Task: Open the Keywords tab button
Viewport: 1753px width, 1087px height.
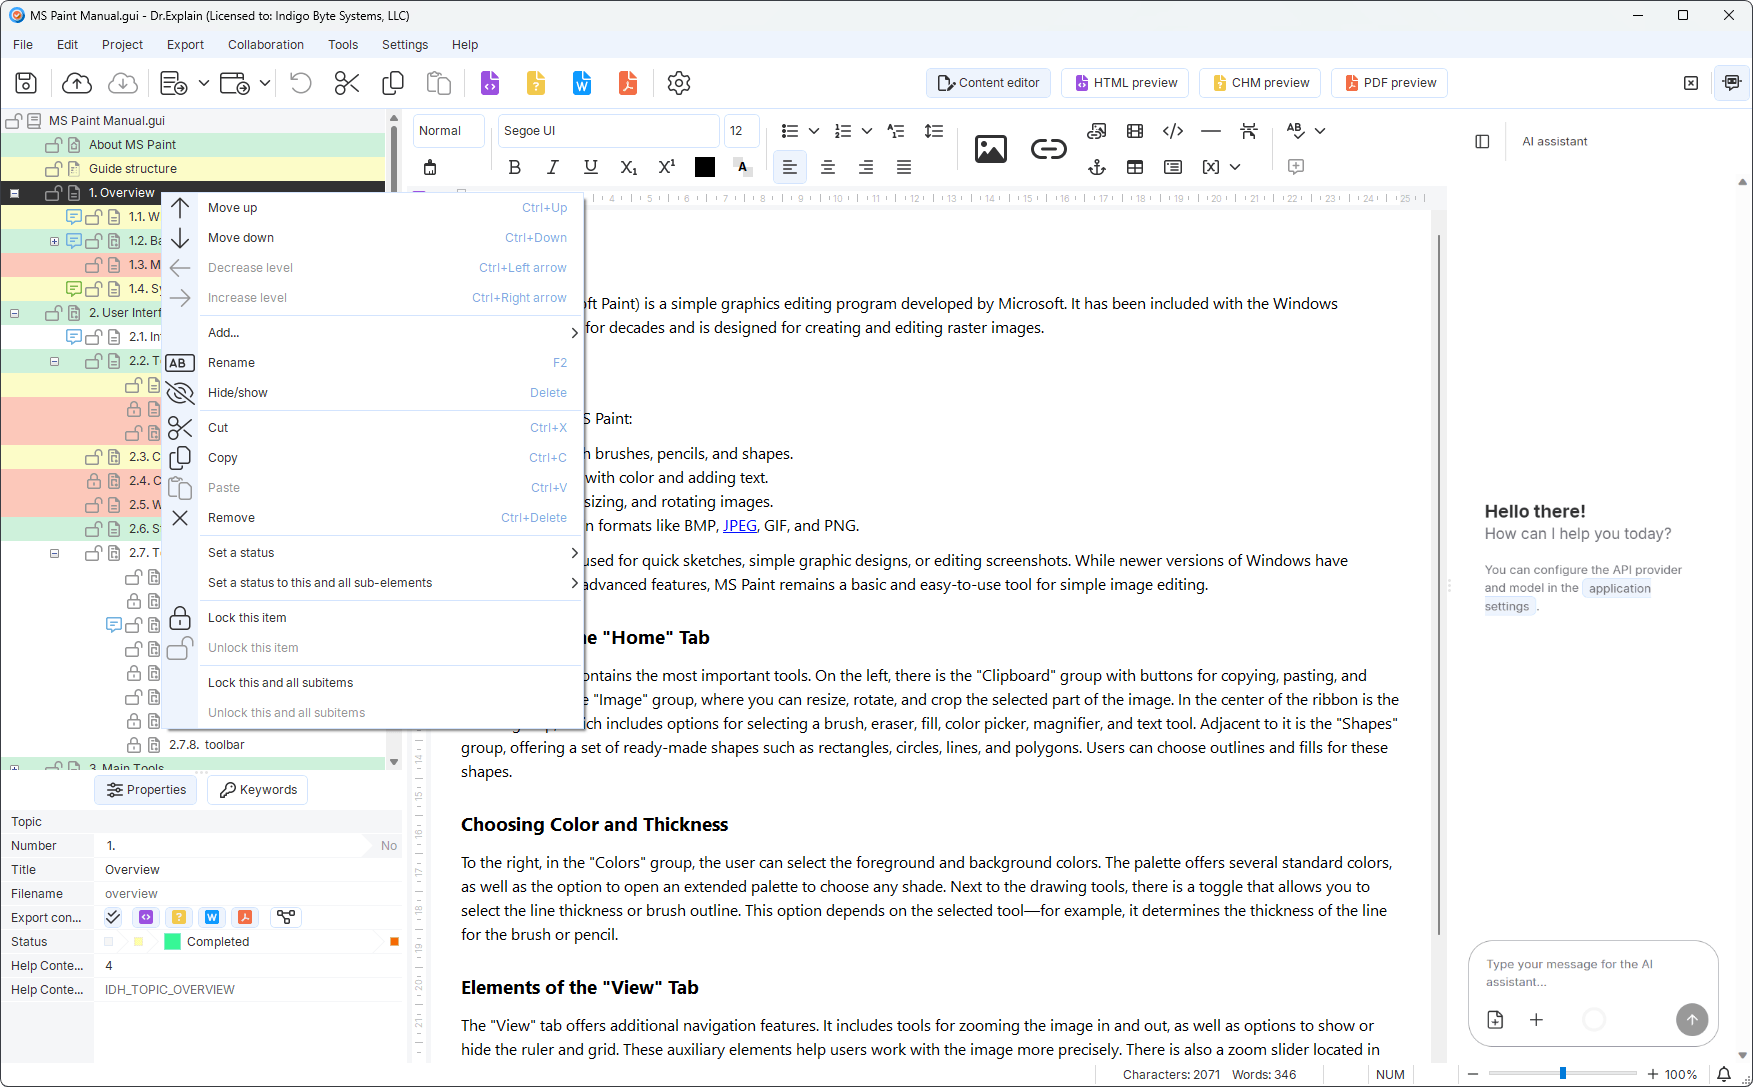Action: 258,790
